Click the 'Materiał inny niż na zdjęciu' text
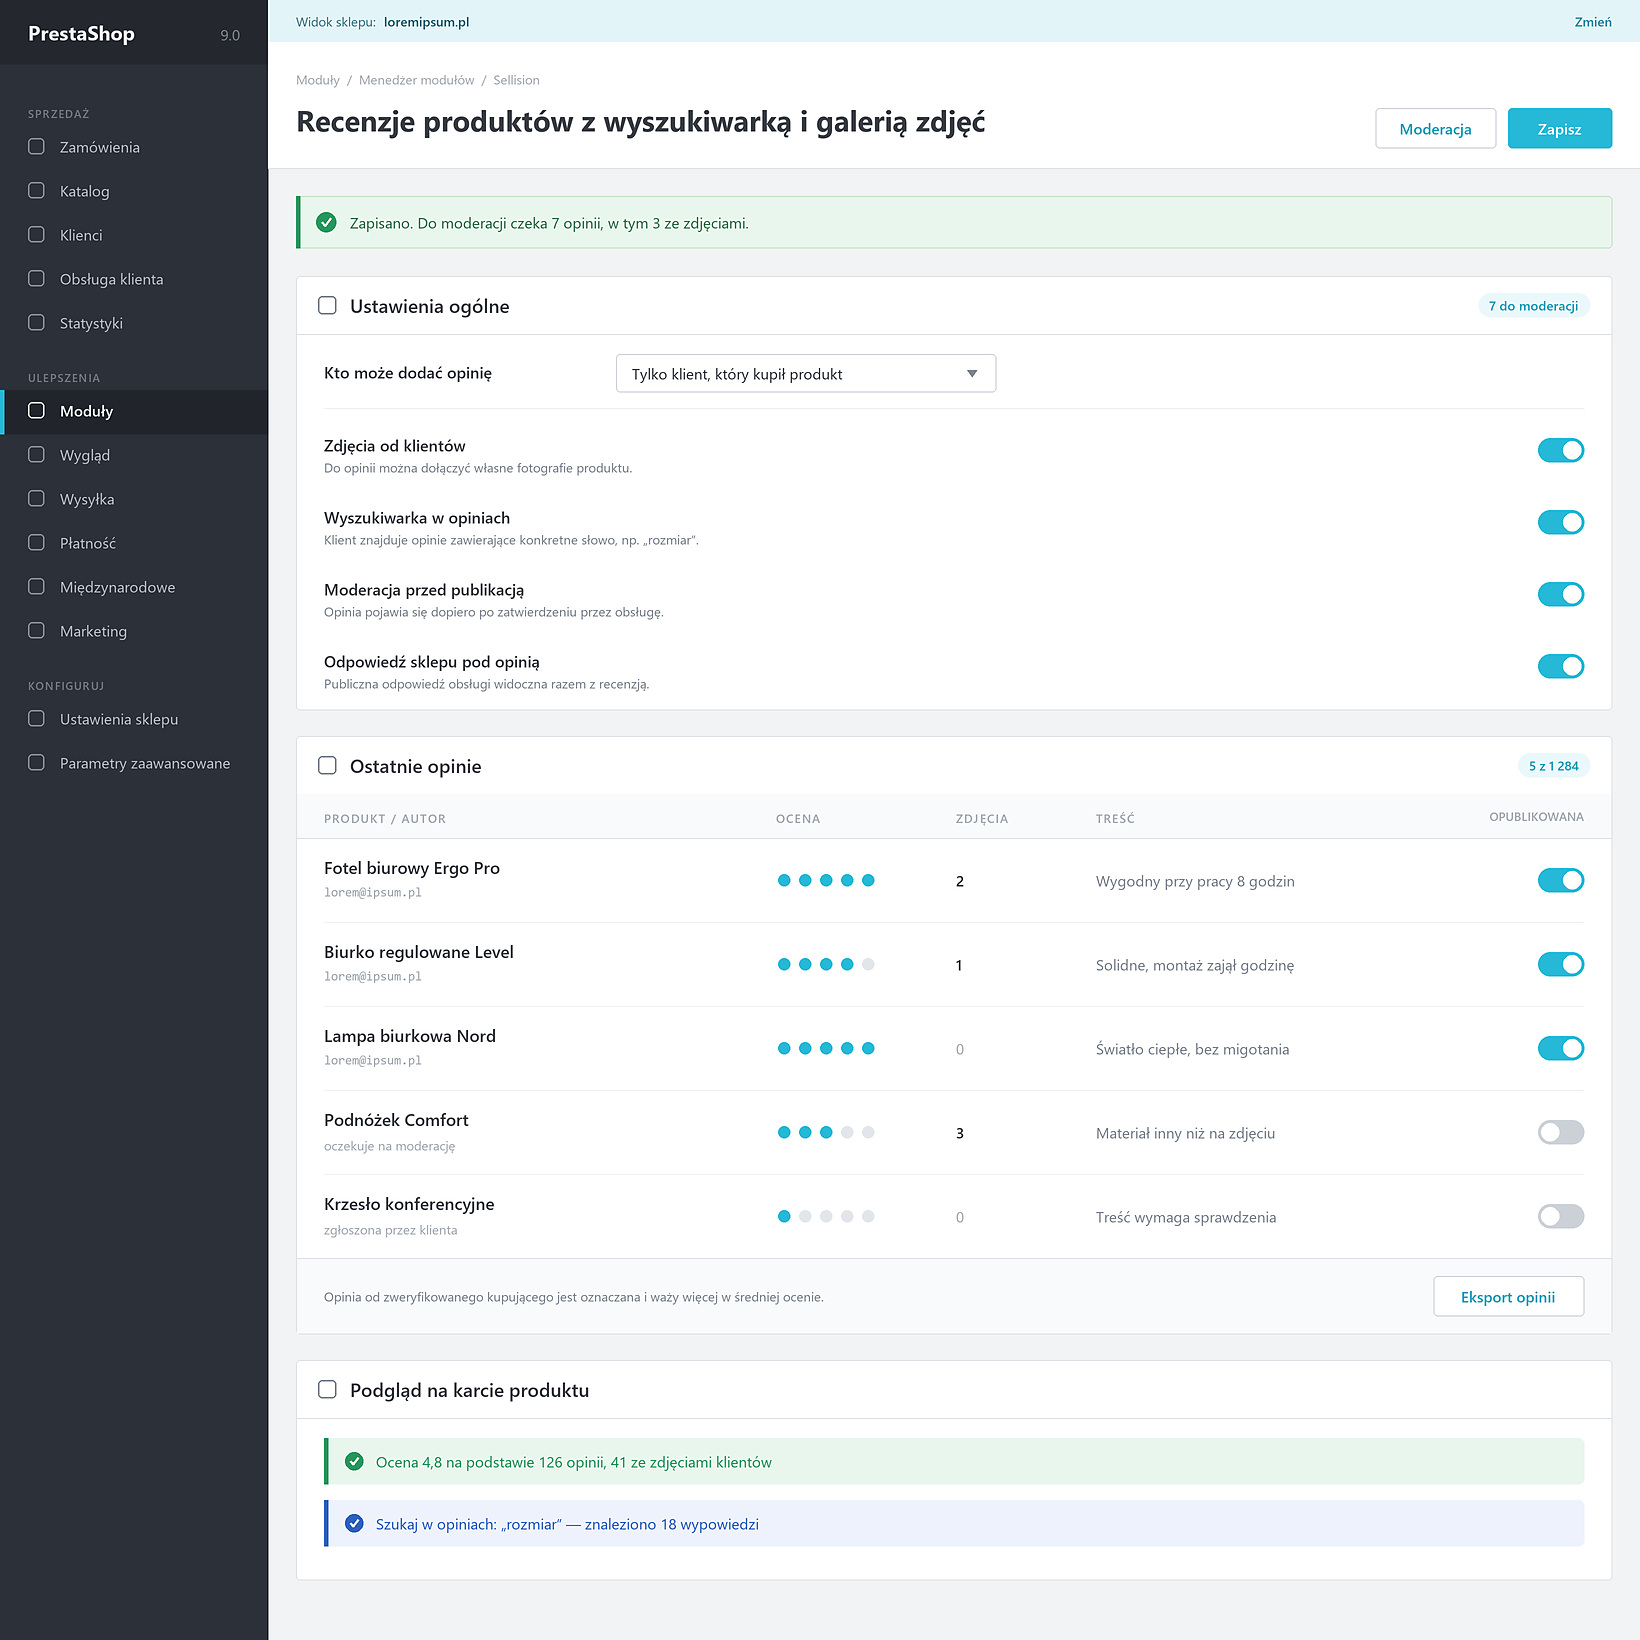1640x1640 pixels. (1185, 1133)
